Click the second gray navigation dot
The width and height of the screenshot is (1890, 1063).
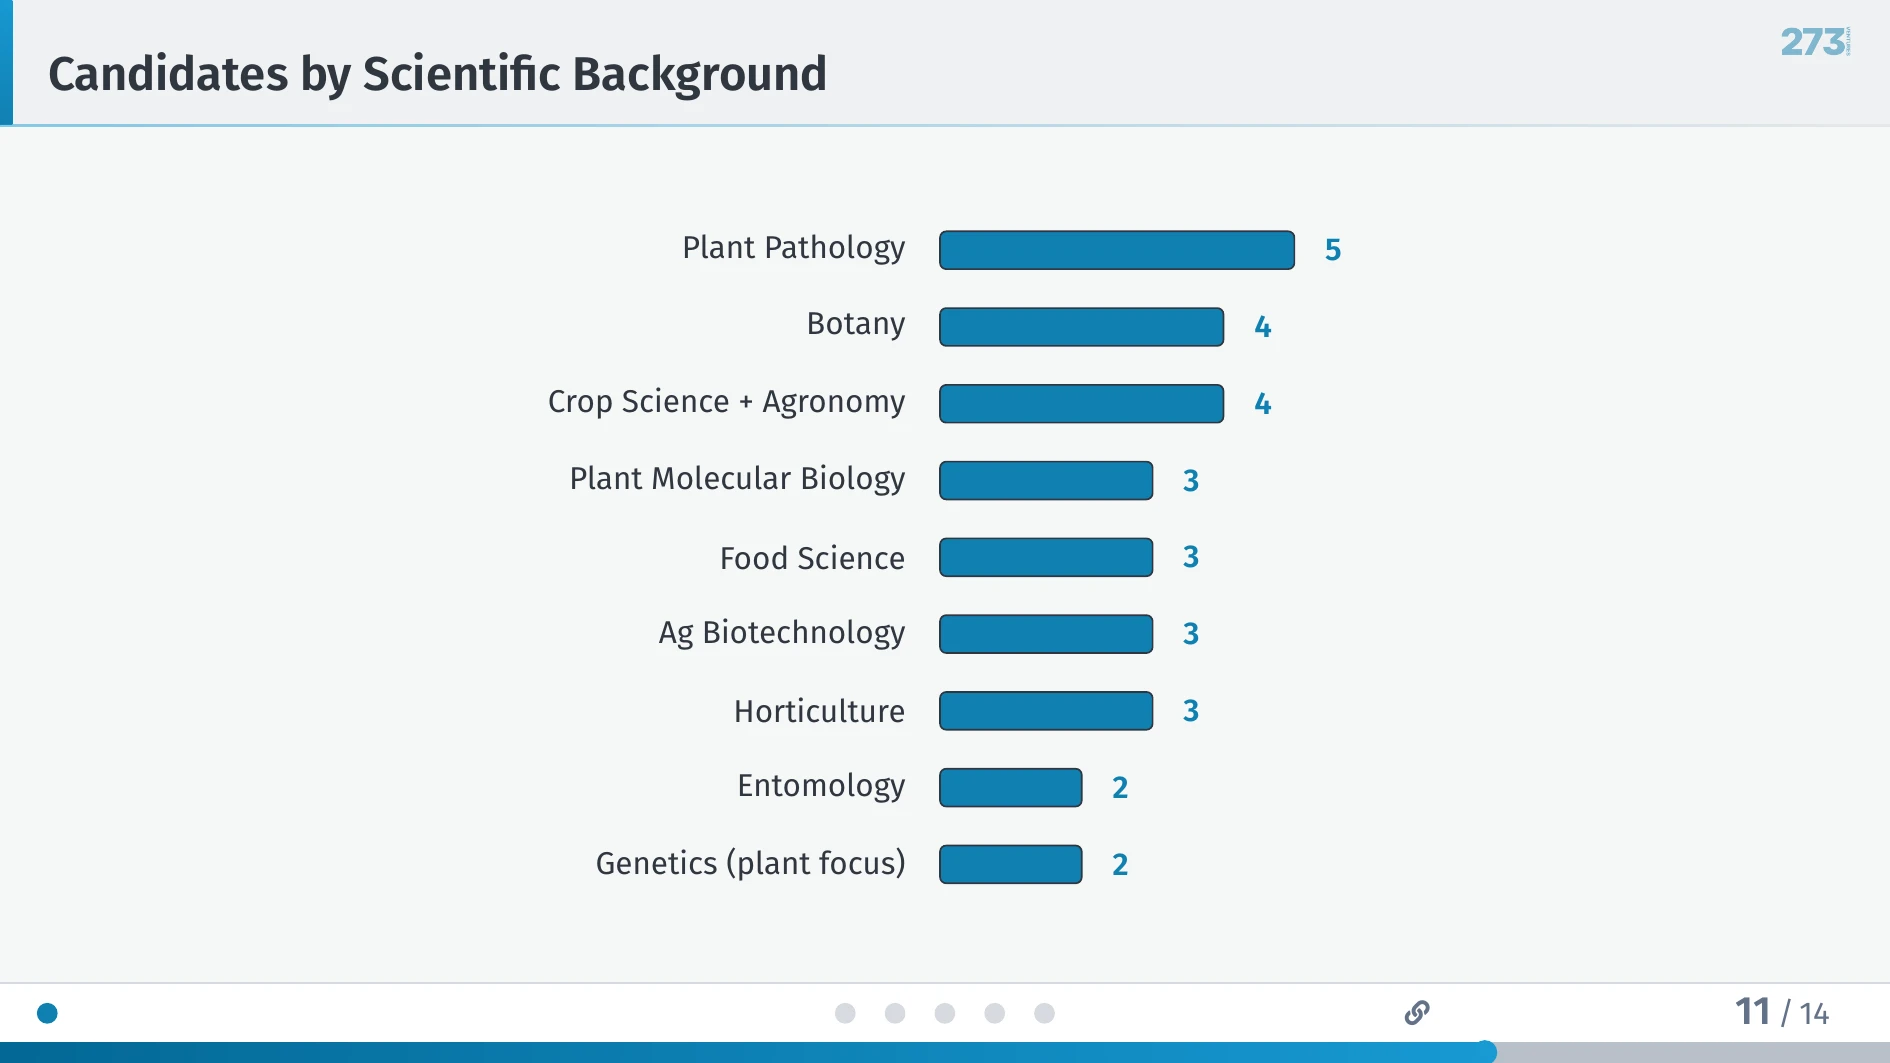(x=896, y=1013)
